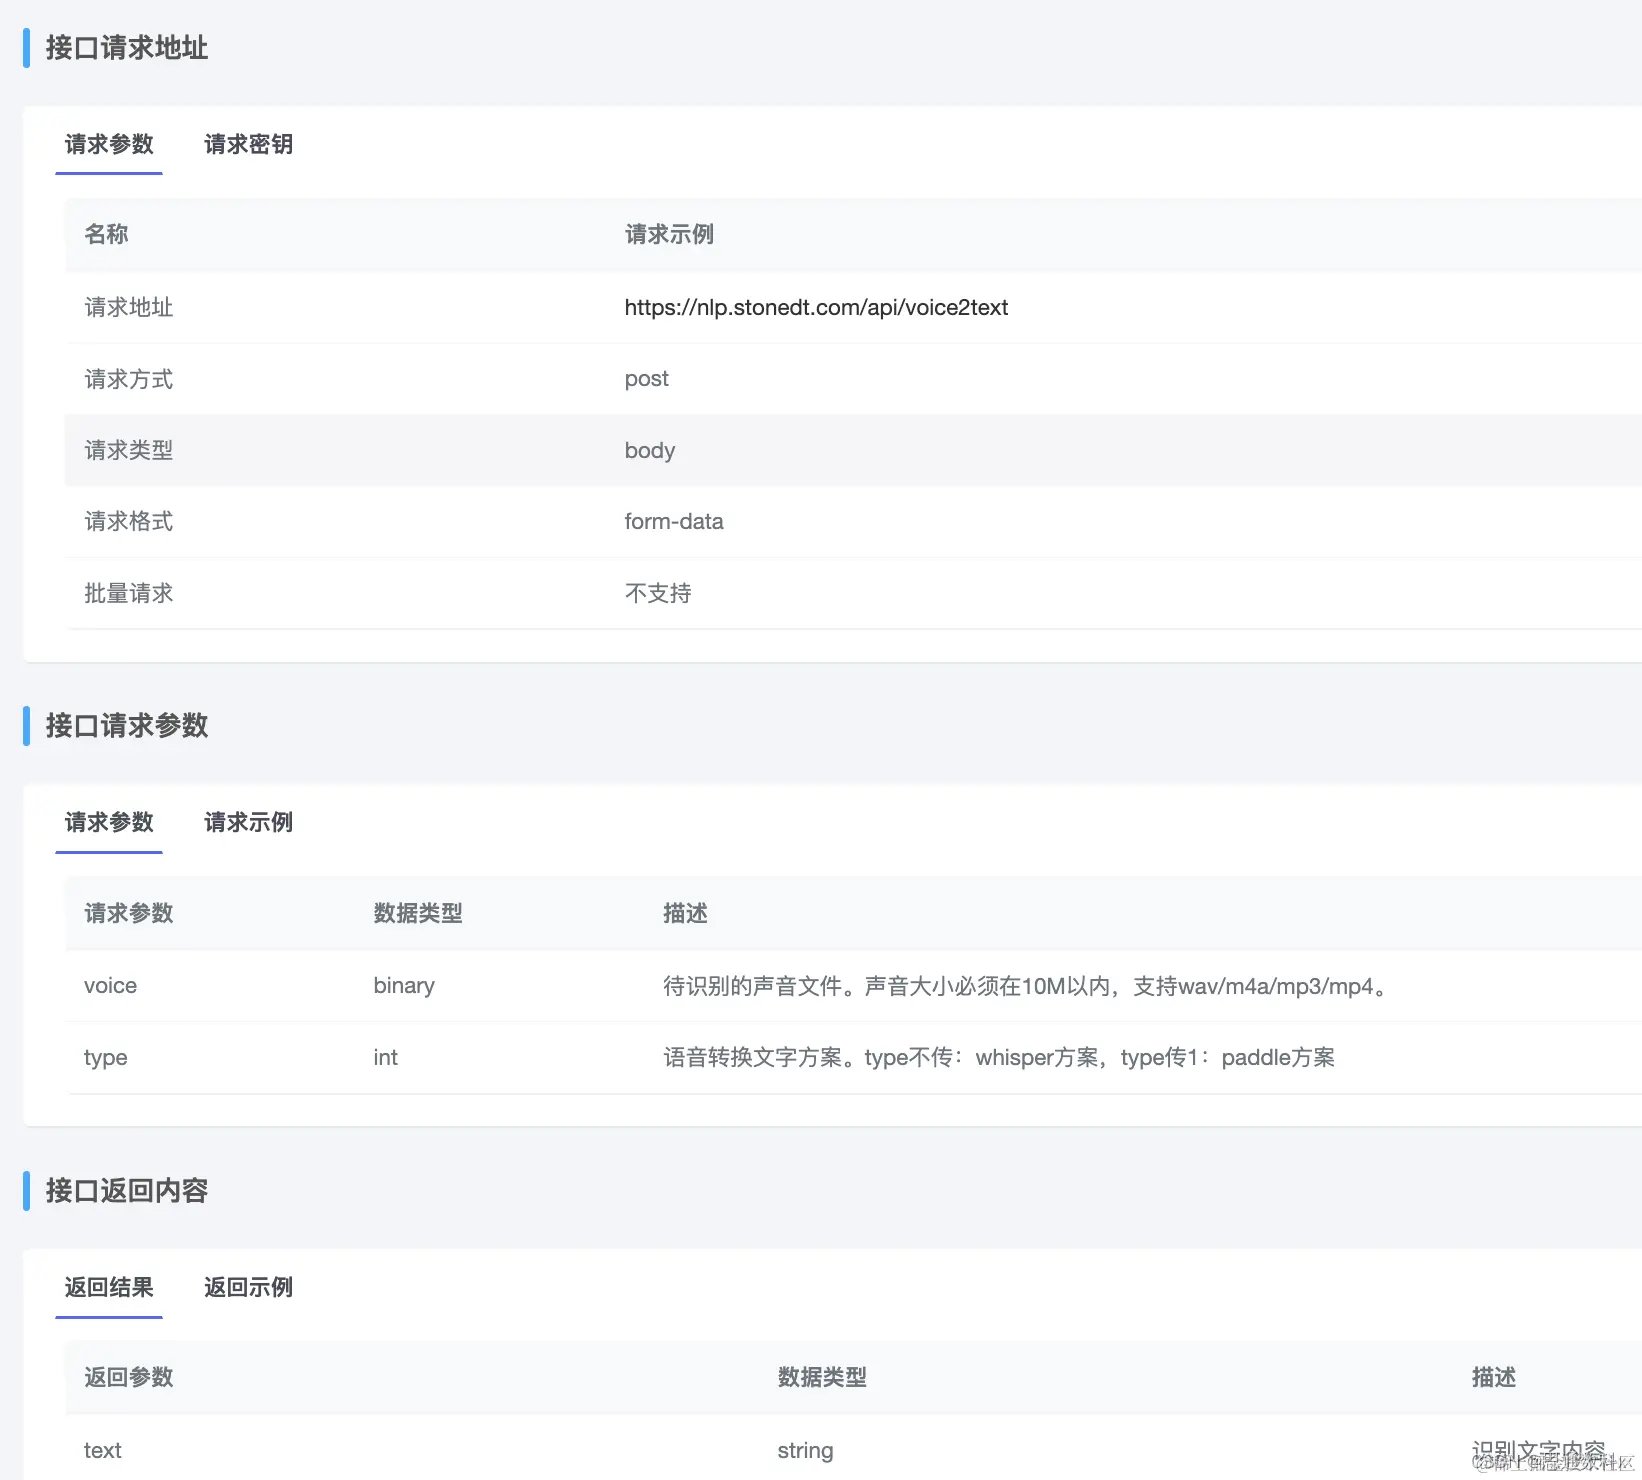Click the 'form-data' request format value

pos(674,521)
